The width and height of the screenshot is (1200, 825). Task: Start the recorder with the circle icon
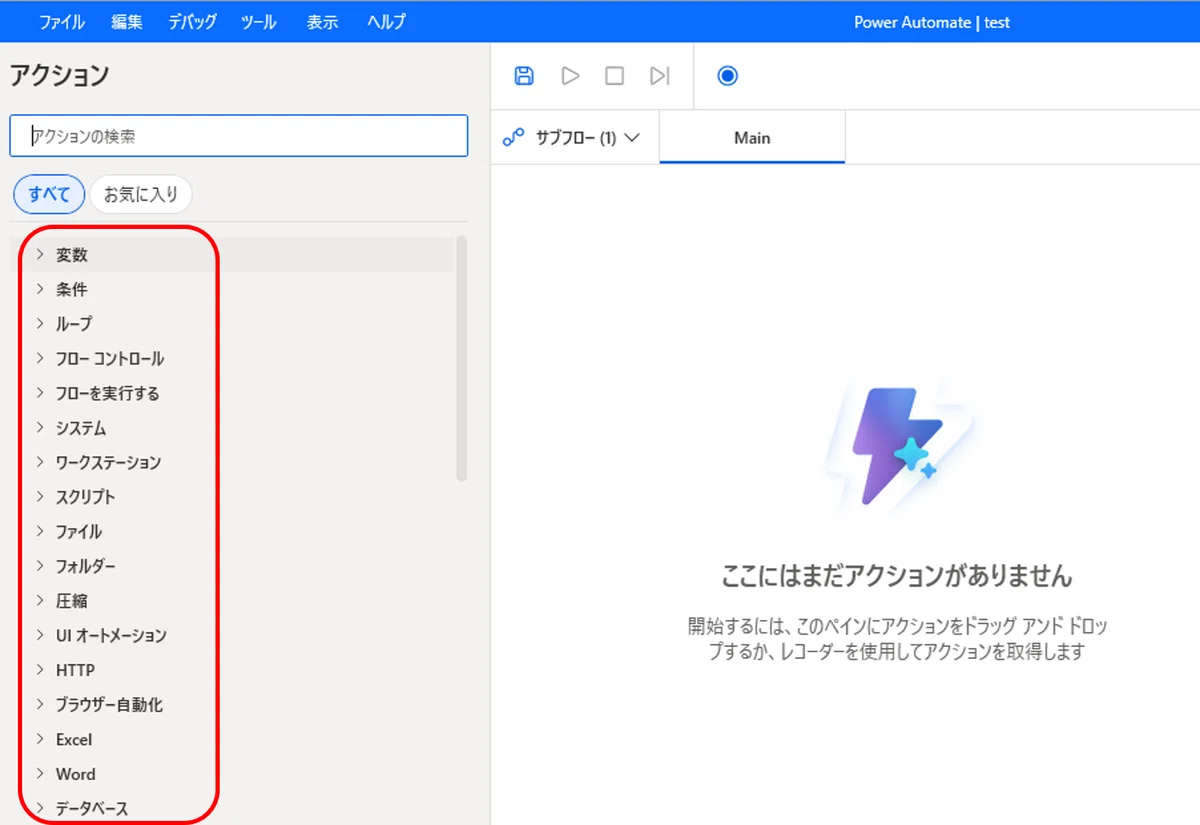(x=728, y=76)
